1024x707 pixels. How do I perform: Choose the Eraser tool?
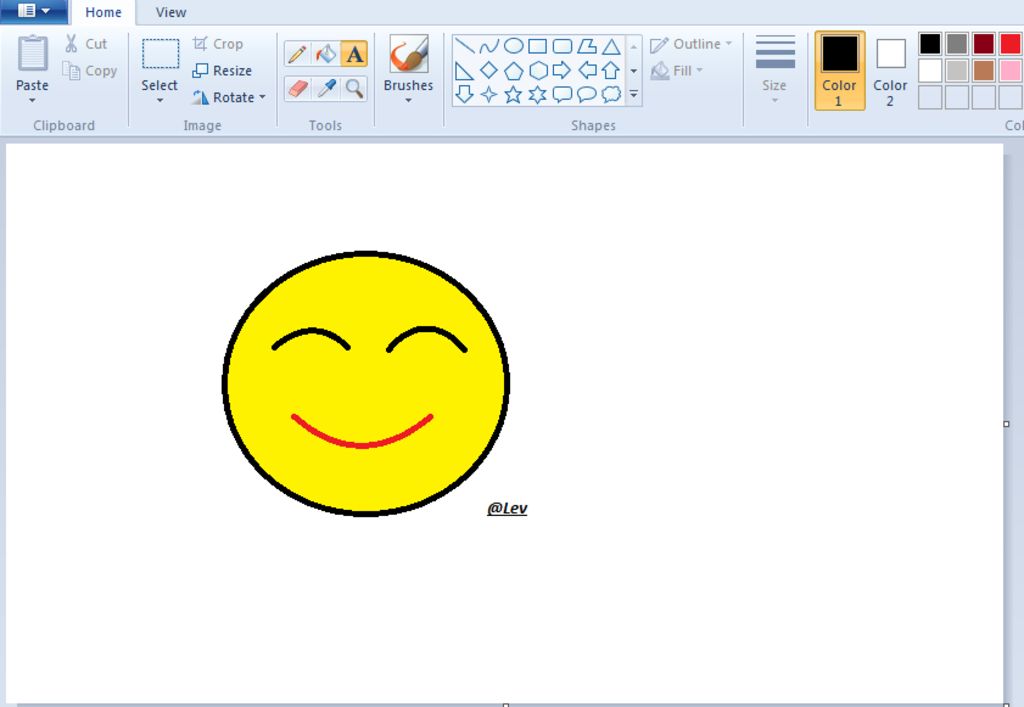coord(297,88)
